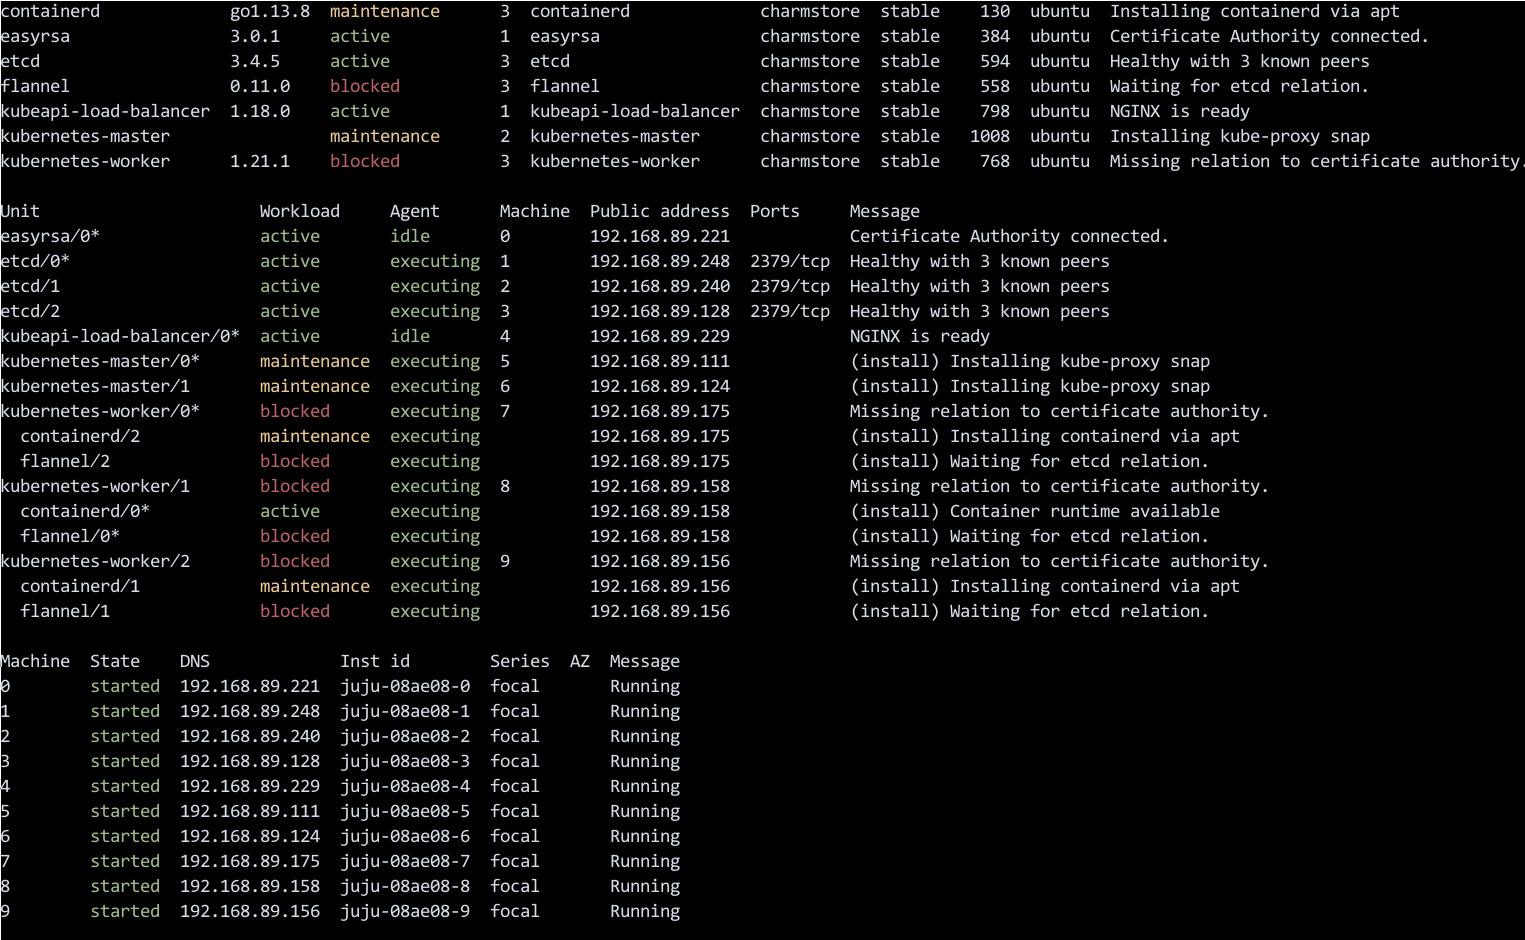Select unit kubernetes-worker/0*
Image resolution: width=1525 pixels, height=940 pixels.
click(x=100, y=411)
